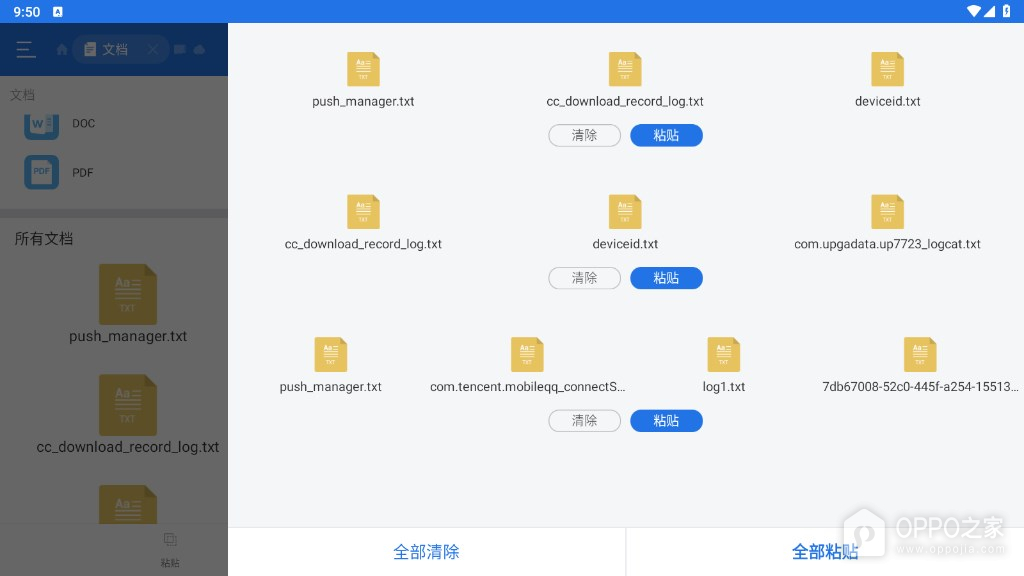The width and height of the screenshot is (1024, 576).
Task: Tap the battery status icon
Action: 1006,11
